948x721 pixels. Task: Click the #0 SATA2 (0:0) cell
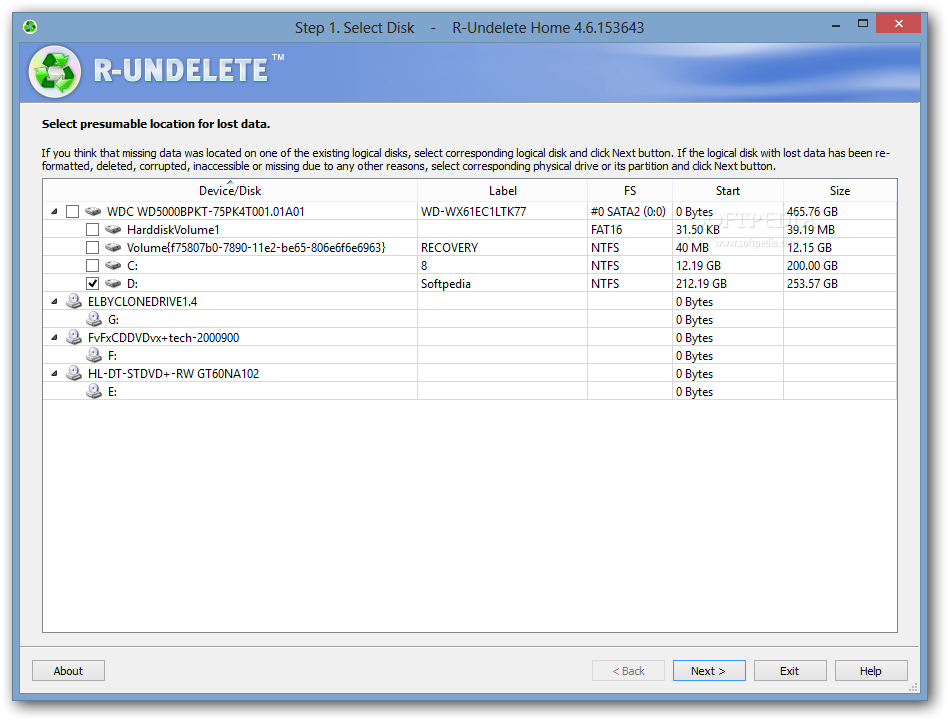click(628, 212)
